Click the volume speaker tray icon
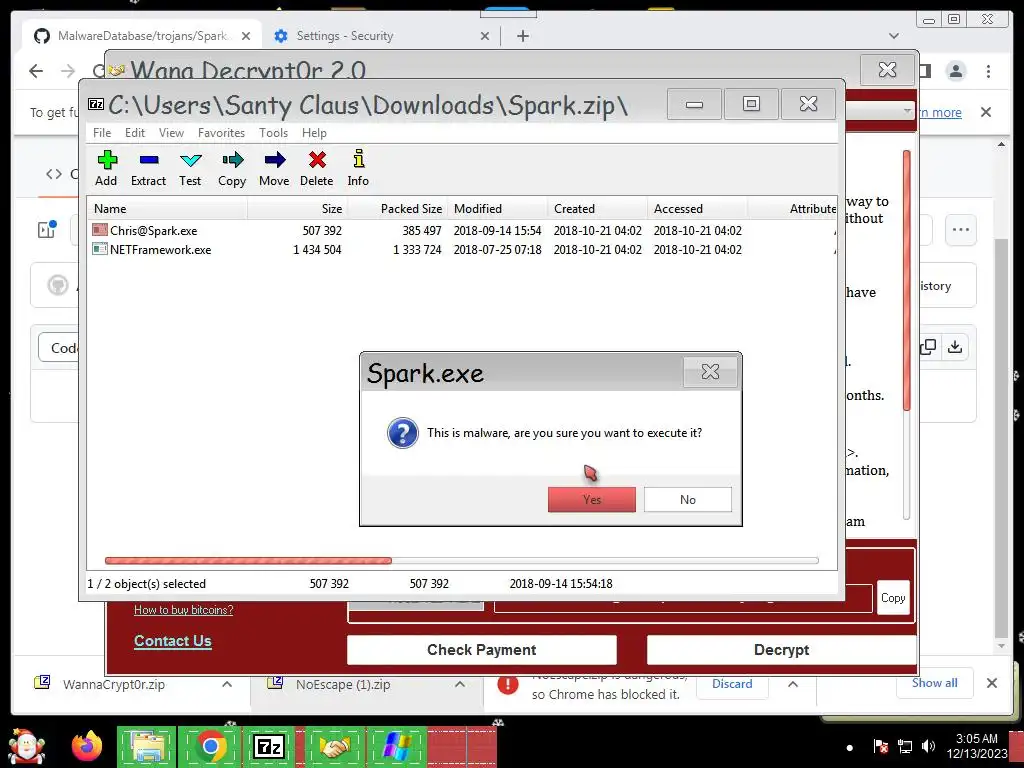This screenshot has width=1024, height=768. (927, 746)
